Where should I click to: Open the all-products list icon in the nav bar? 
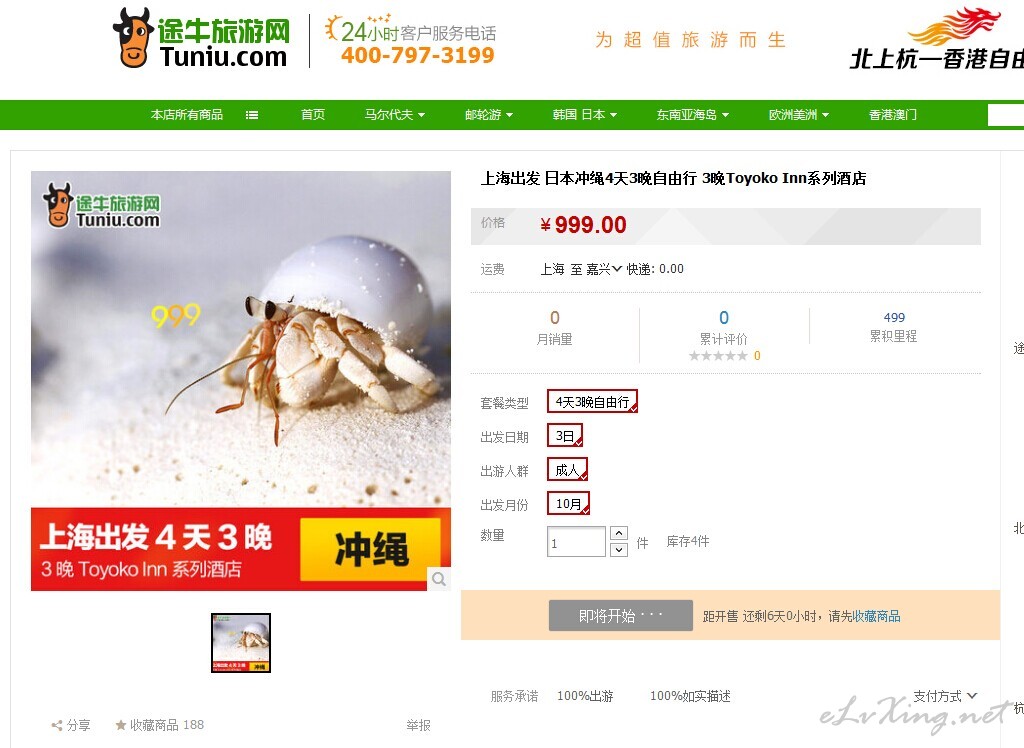(x=251, y=115)
